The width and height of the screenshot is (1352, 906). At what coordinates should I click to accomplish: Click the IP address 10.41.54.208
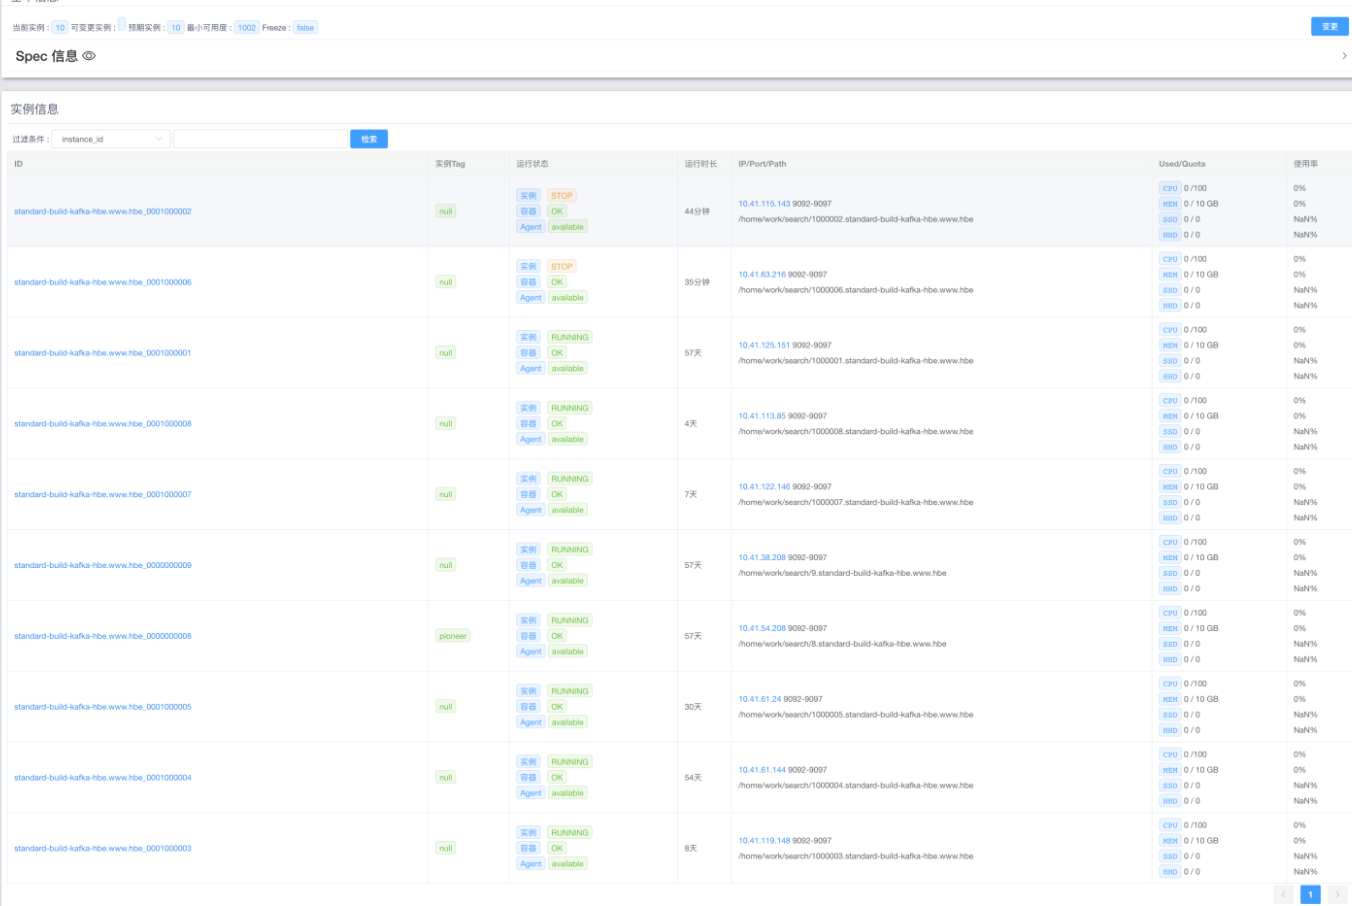pyautogui.click(x=761, y=628)
